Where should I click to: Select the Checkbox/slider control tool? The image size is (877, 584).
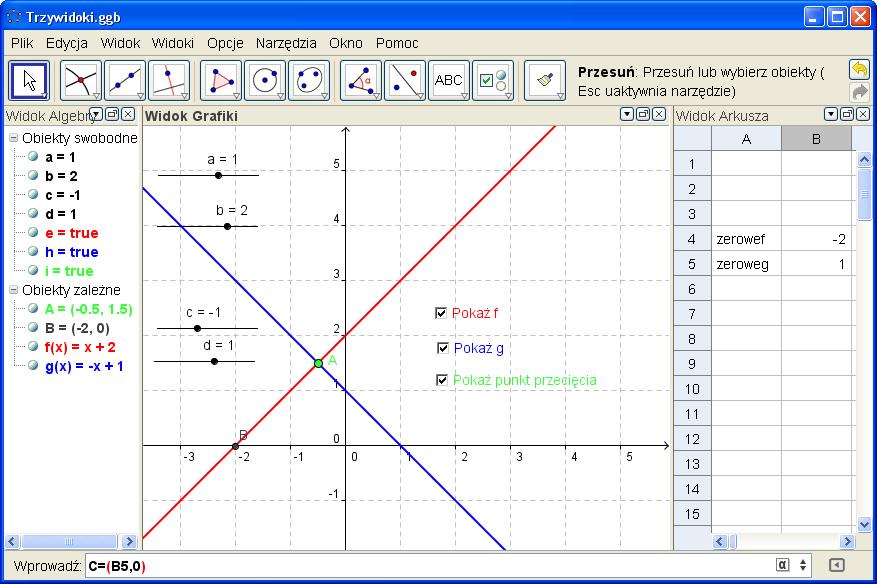tap(493, 81)
